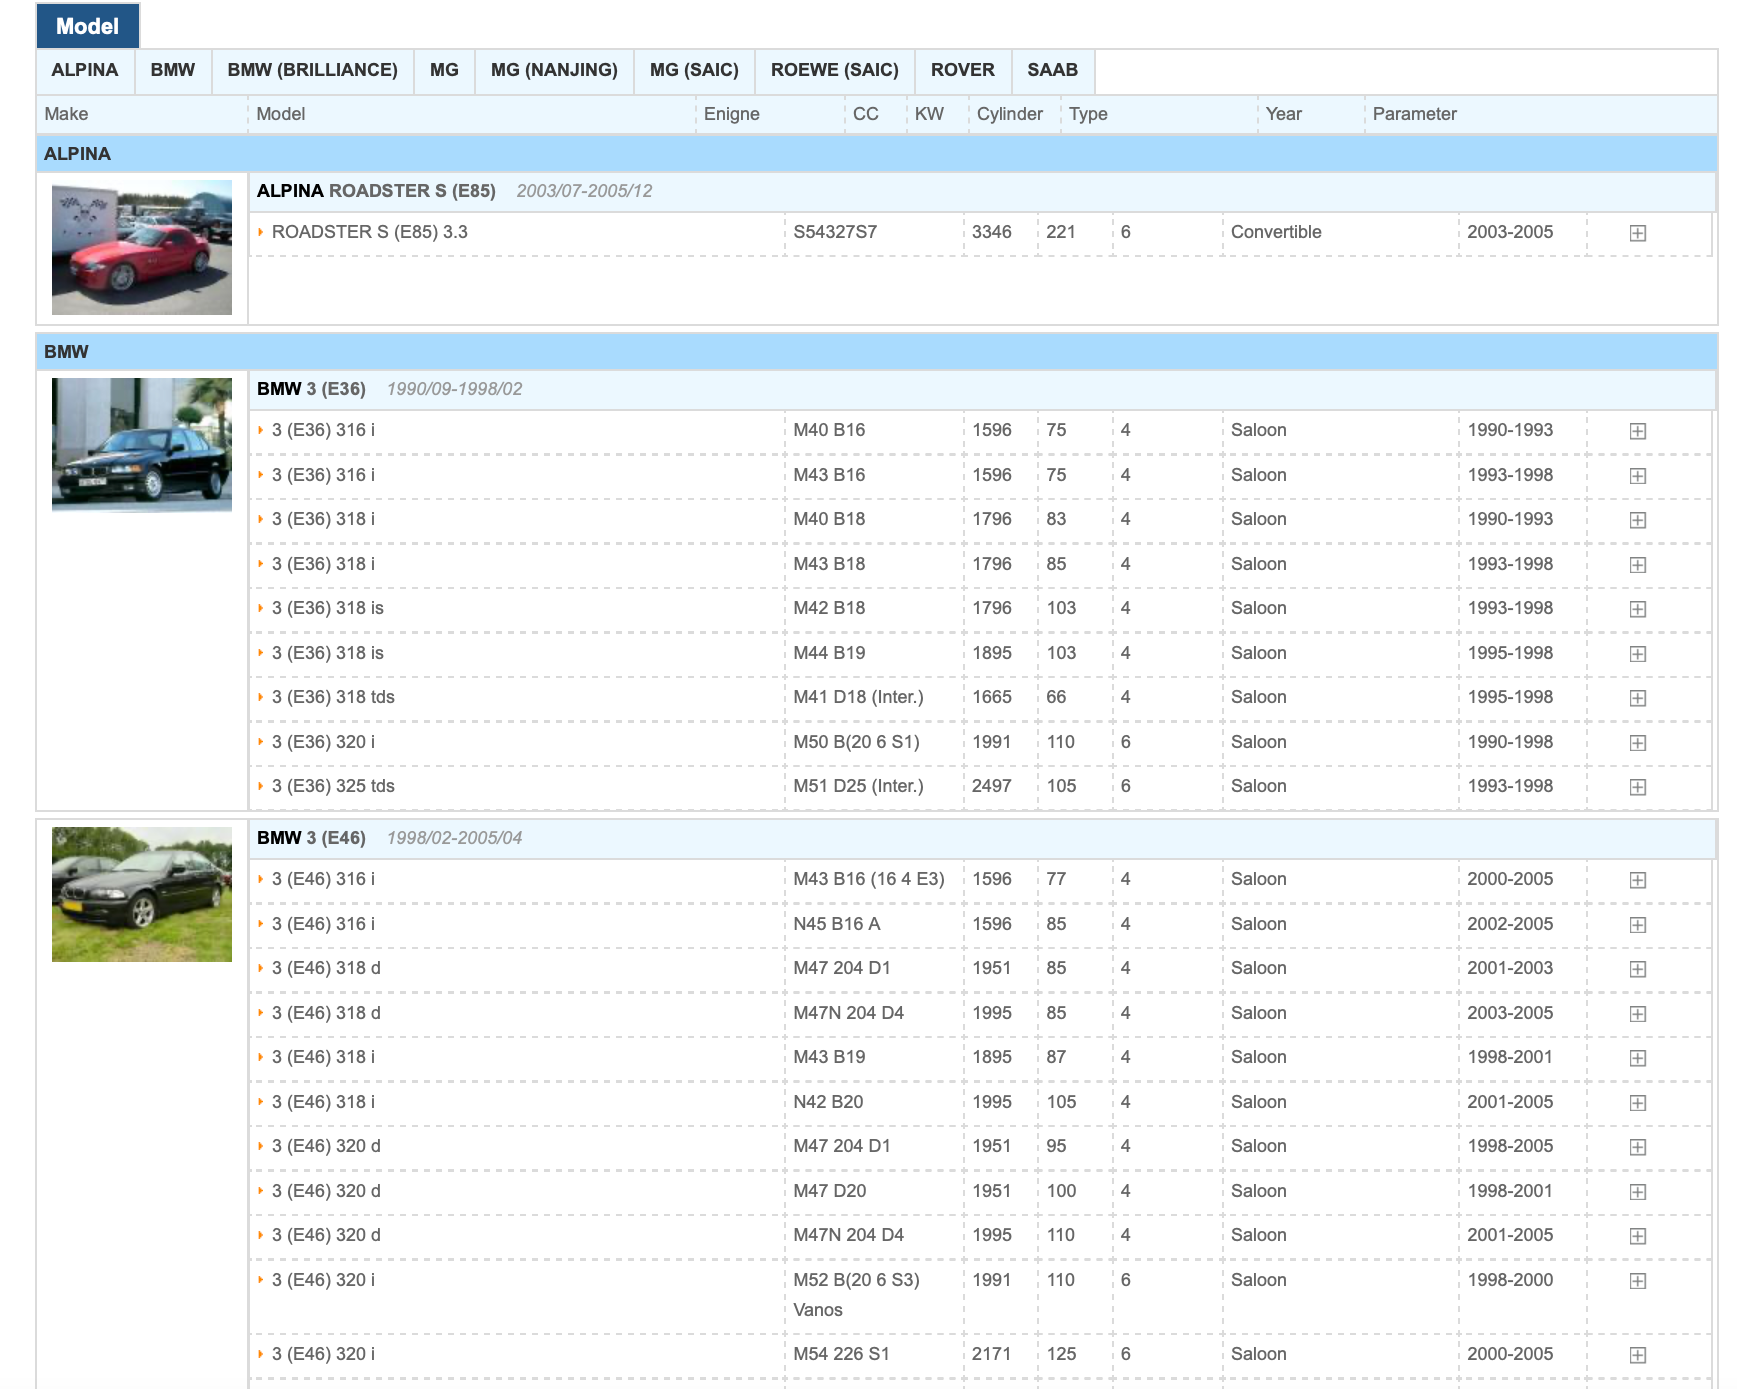Image resolution: width=1737 pixels, height=1389 pixels.
Task: Click the red Alpina Roadster thumbnail
Action: (142, 248)
